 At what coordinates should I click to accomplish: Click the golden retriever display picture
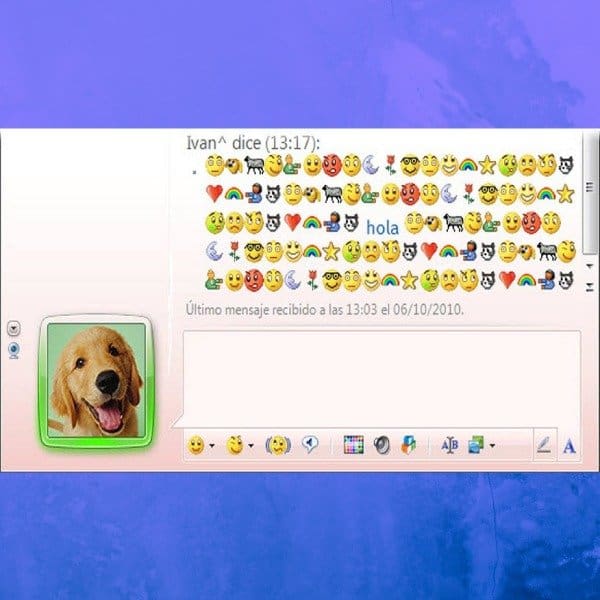pos(96,380)
